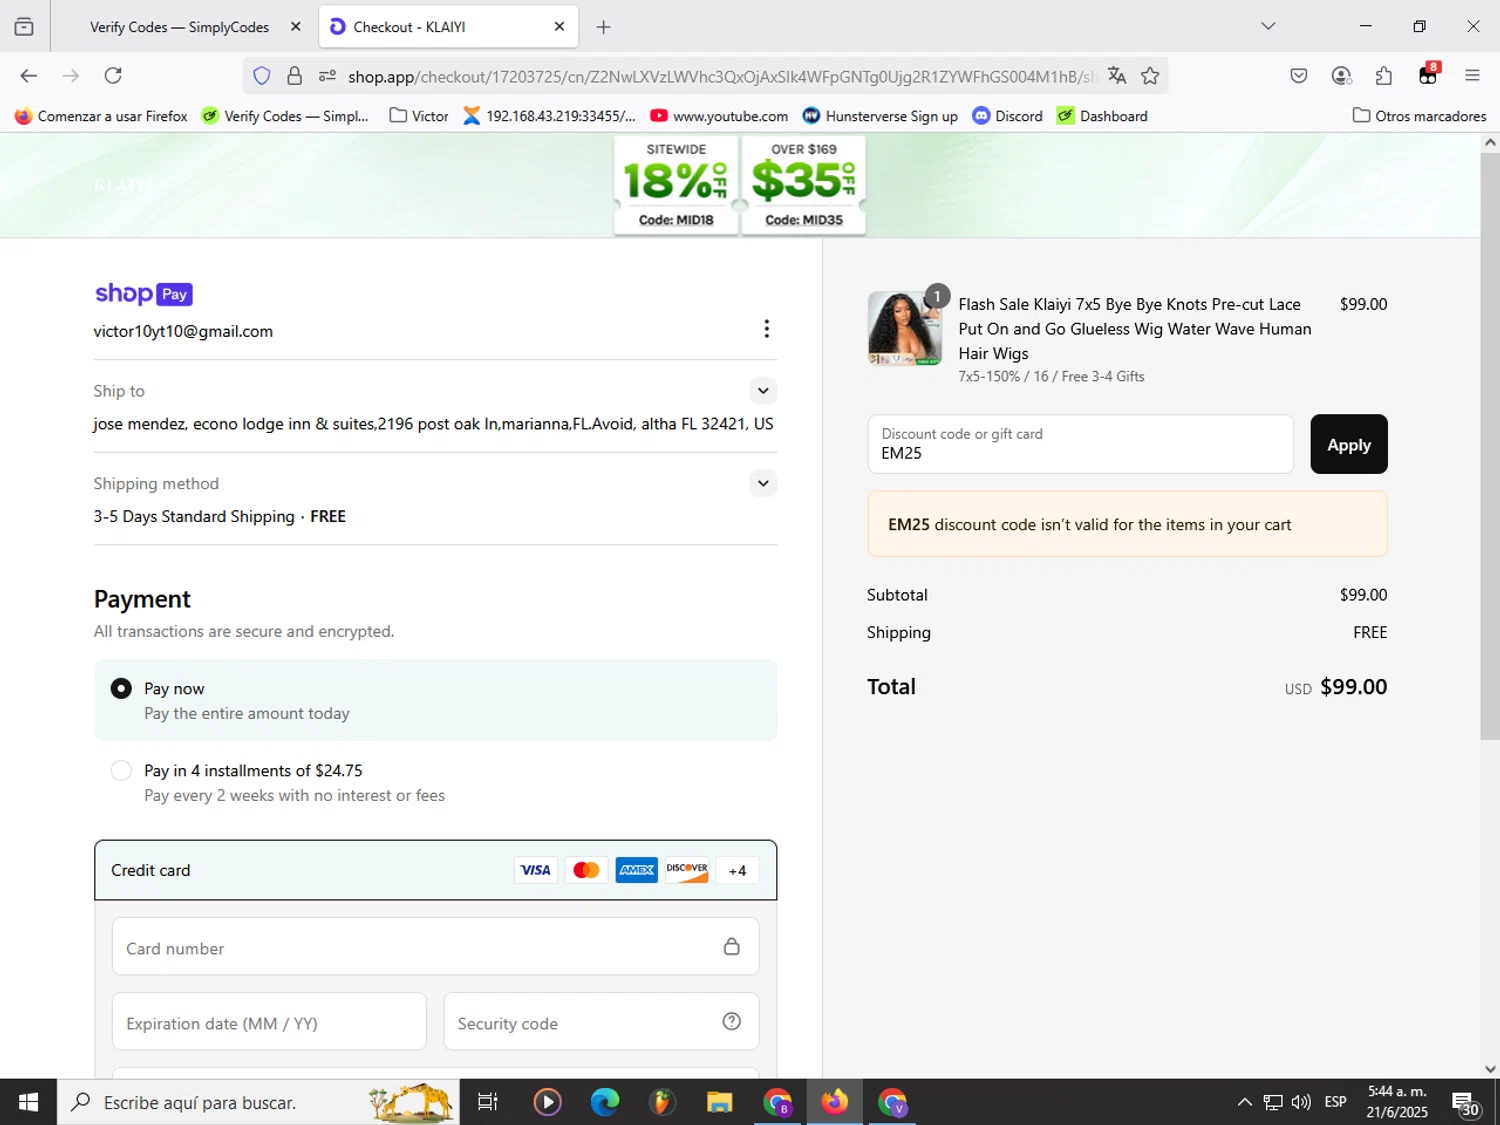
Task: Click the MID35 over $169 coupon banner
Action: [x=803, y=185]
